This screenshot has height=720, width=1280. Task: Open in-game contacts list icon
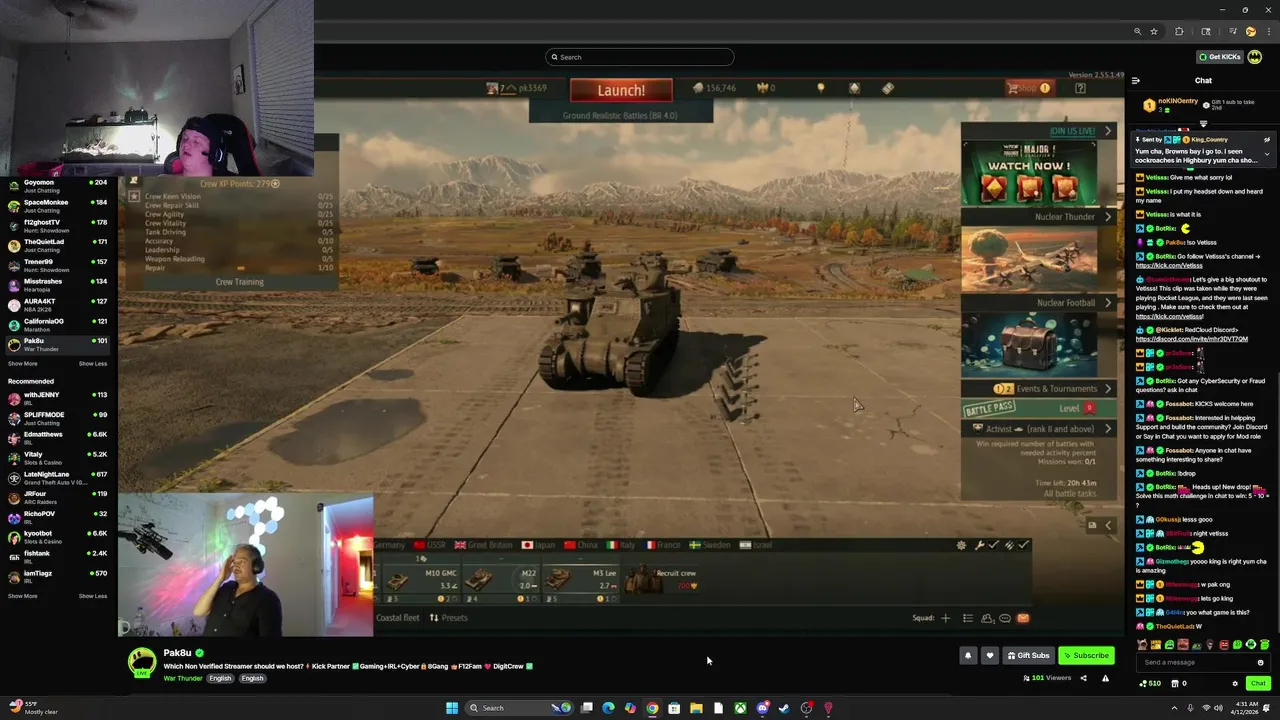pos(987,618)
